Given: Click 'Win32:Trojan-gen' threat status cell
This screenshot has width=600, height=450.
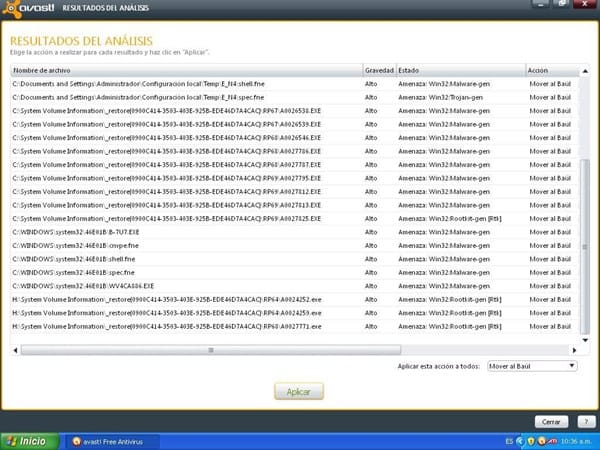Looking at the screenshot, I should tap(440, 97).
